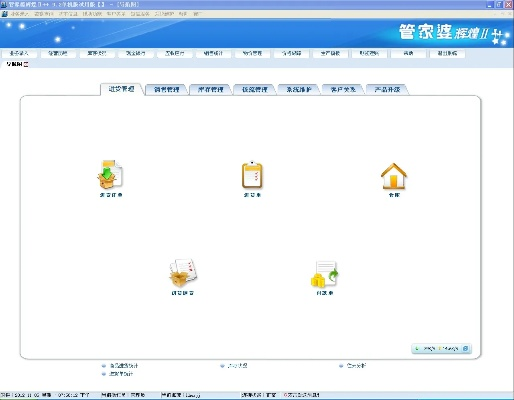Open the 进货订单 box-with-green-arrow icon
This screenshot has height=400, width=514.
click(x=110, y=174)
